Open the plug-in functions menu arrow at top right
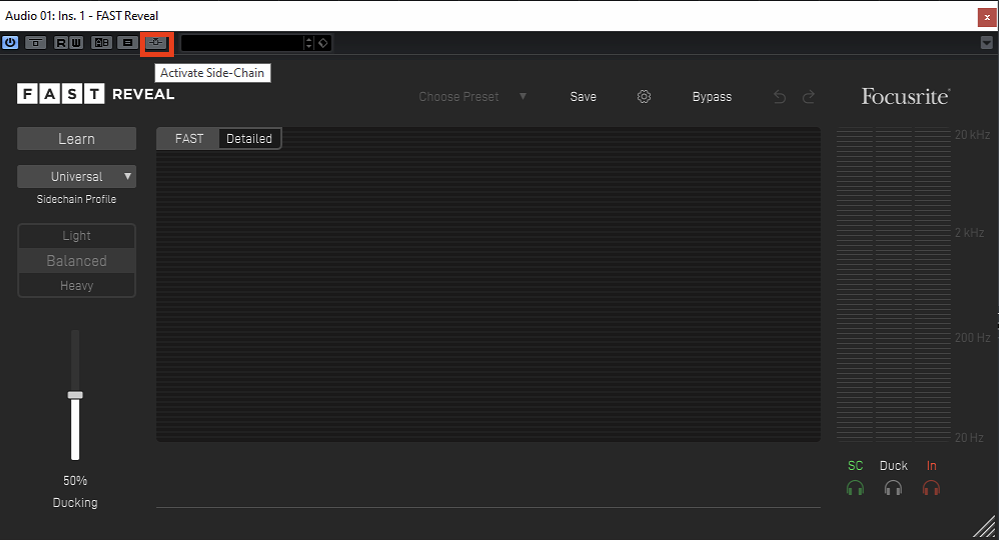999x540 pixels. pyautogui.click(x=986, y=43)
